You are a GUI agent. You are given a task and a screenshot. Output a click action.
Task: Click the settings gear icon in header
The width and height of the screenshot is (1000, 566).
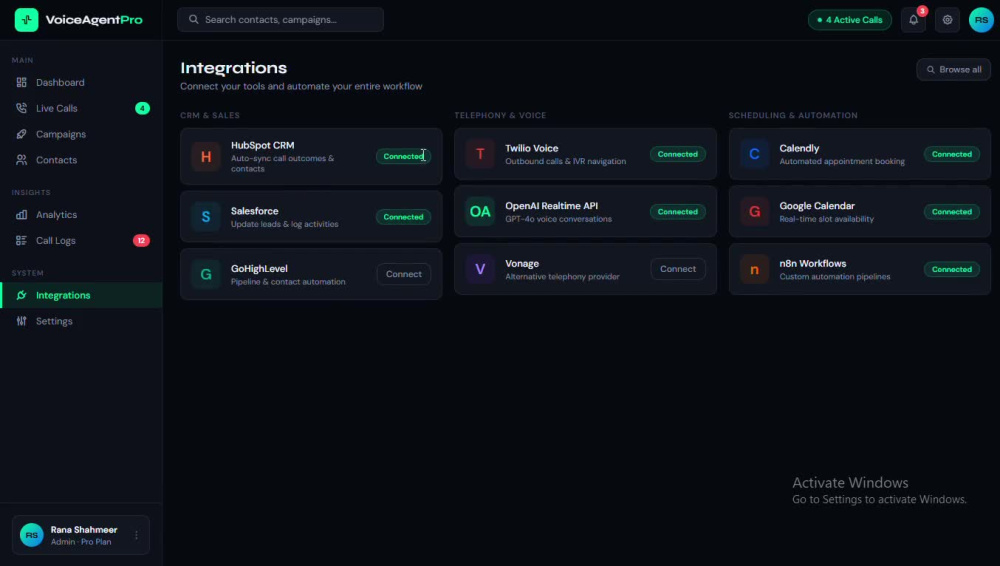click(x=948, y=20)
